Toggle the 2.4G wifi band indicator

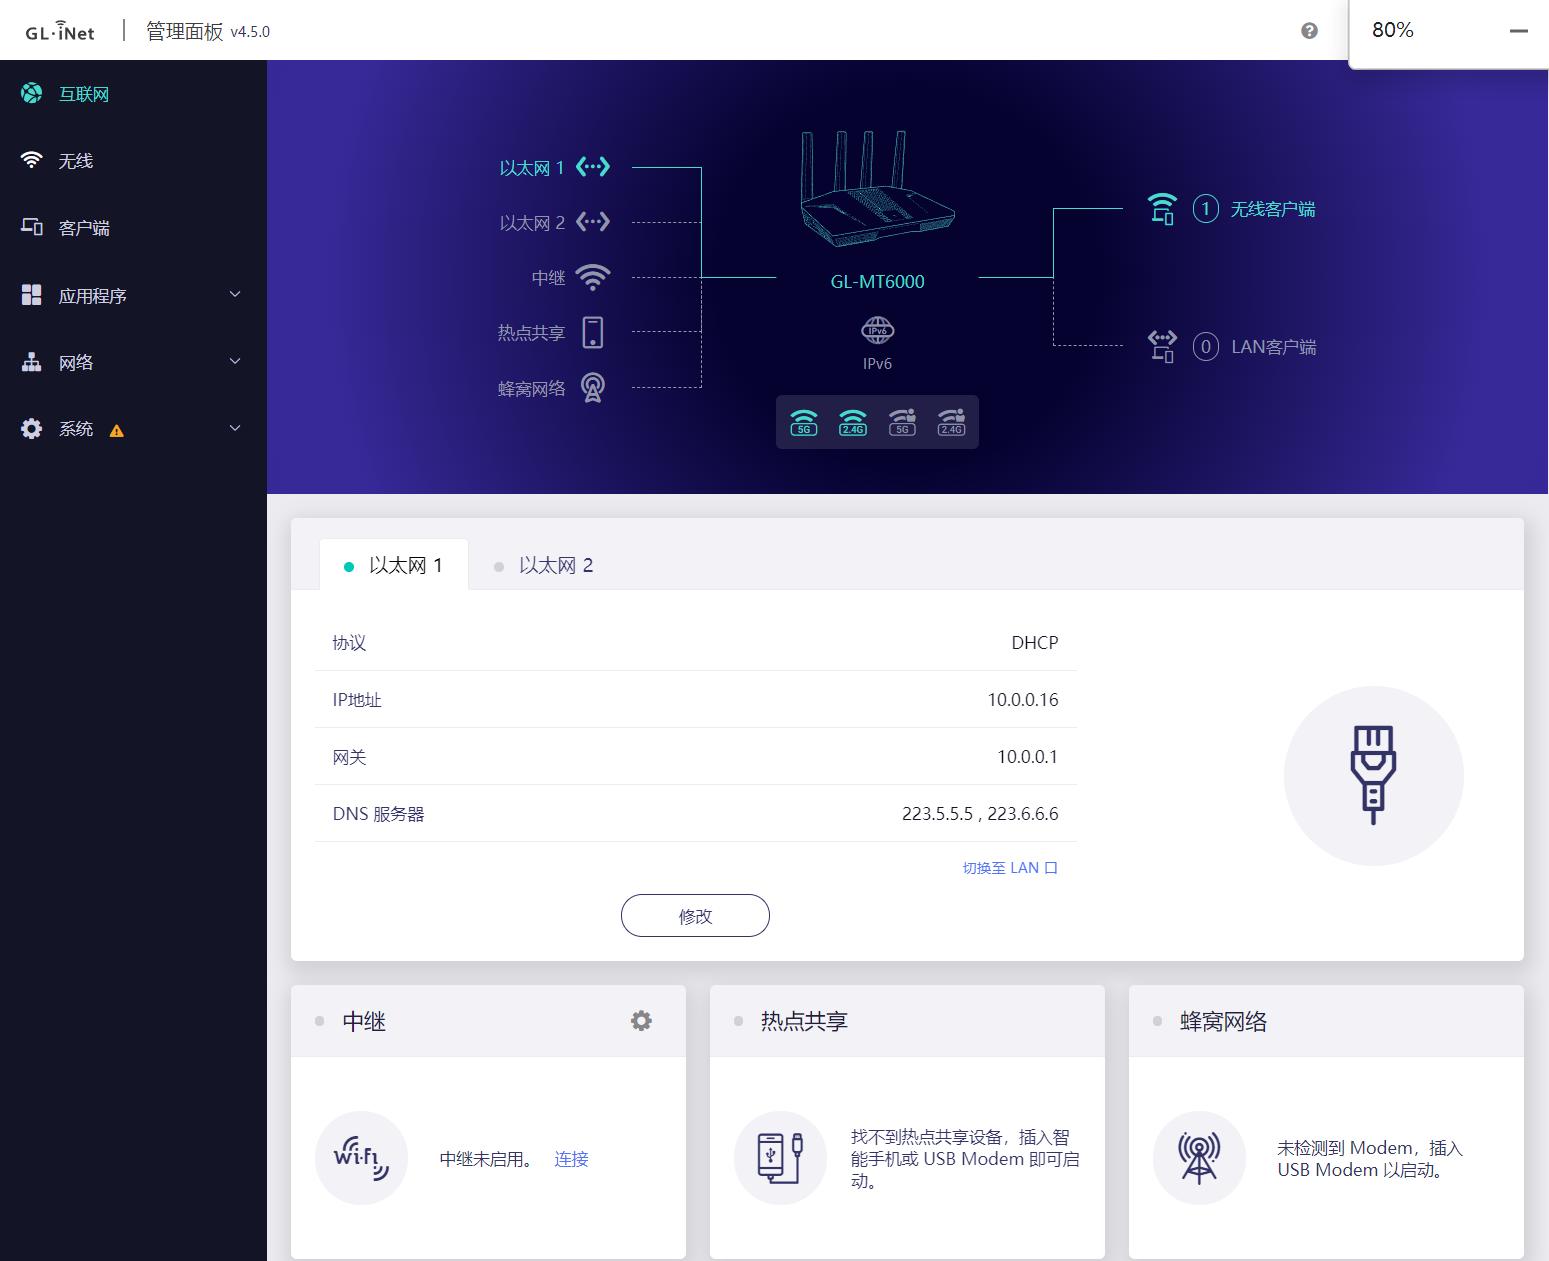pyautogui.click(x=852, y=422)
